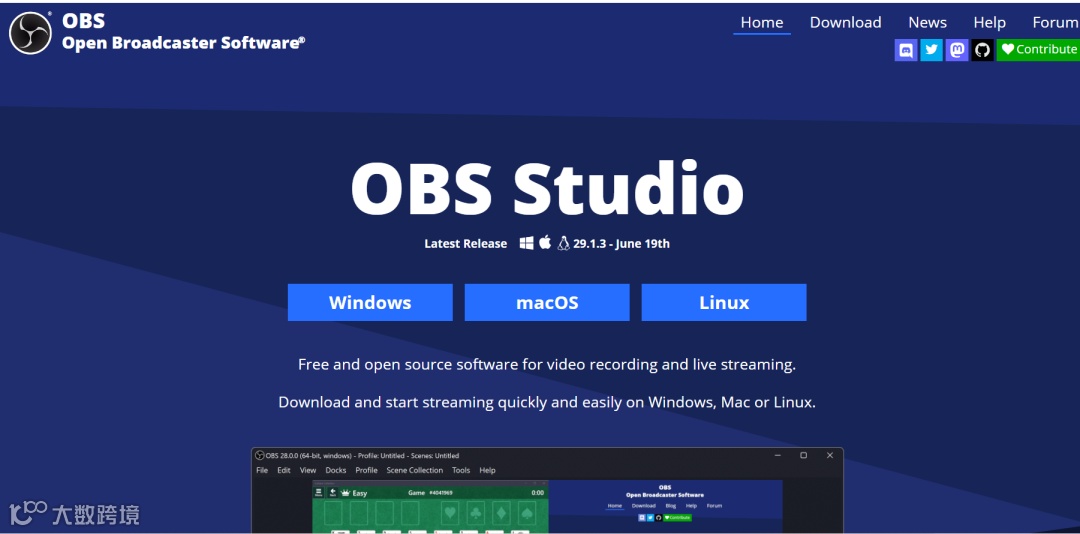This screenshot has width=1080, height=534.
Task: Open the Docks menu in the OBS window
Action: point(336,471)
